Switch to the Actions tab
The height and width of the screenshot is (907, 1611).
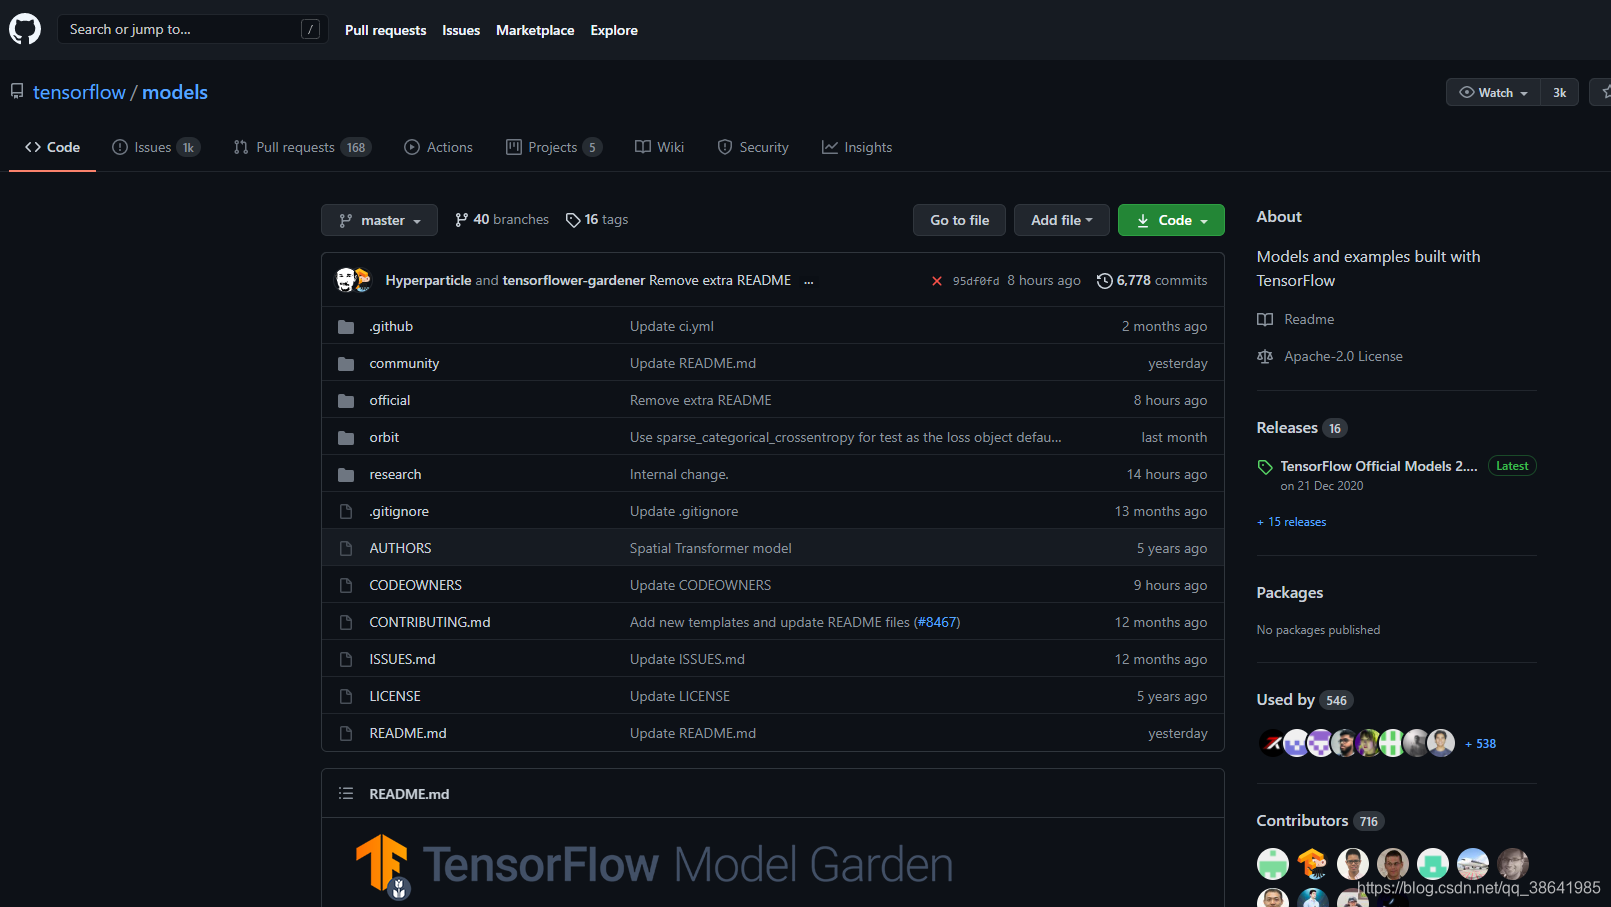pos(438,147)
